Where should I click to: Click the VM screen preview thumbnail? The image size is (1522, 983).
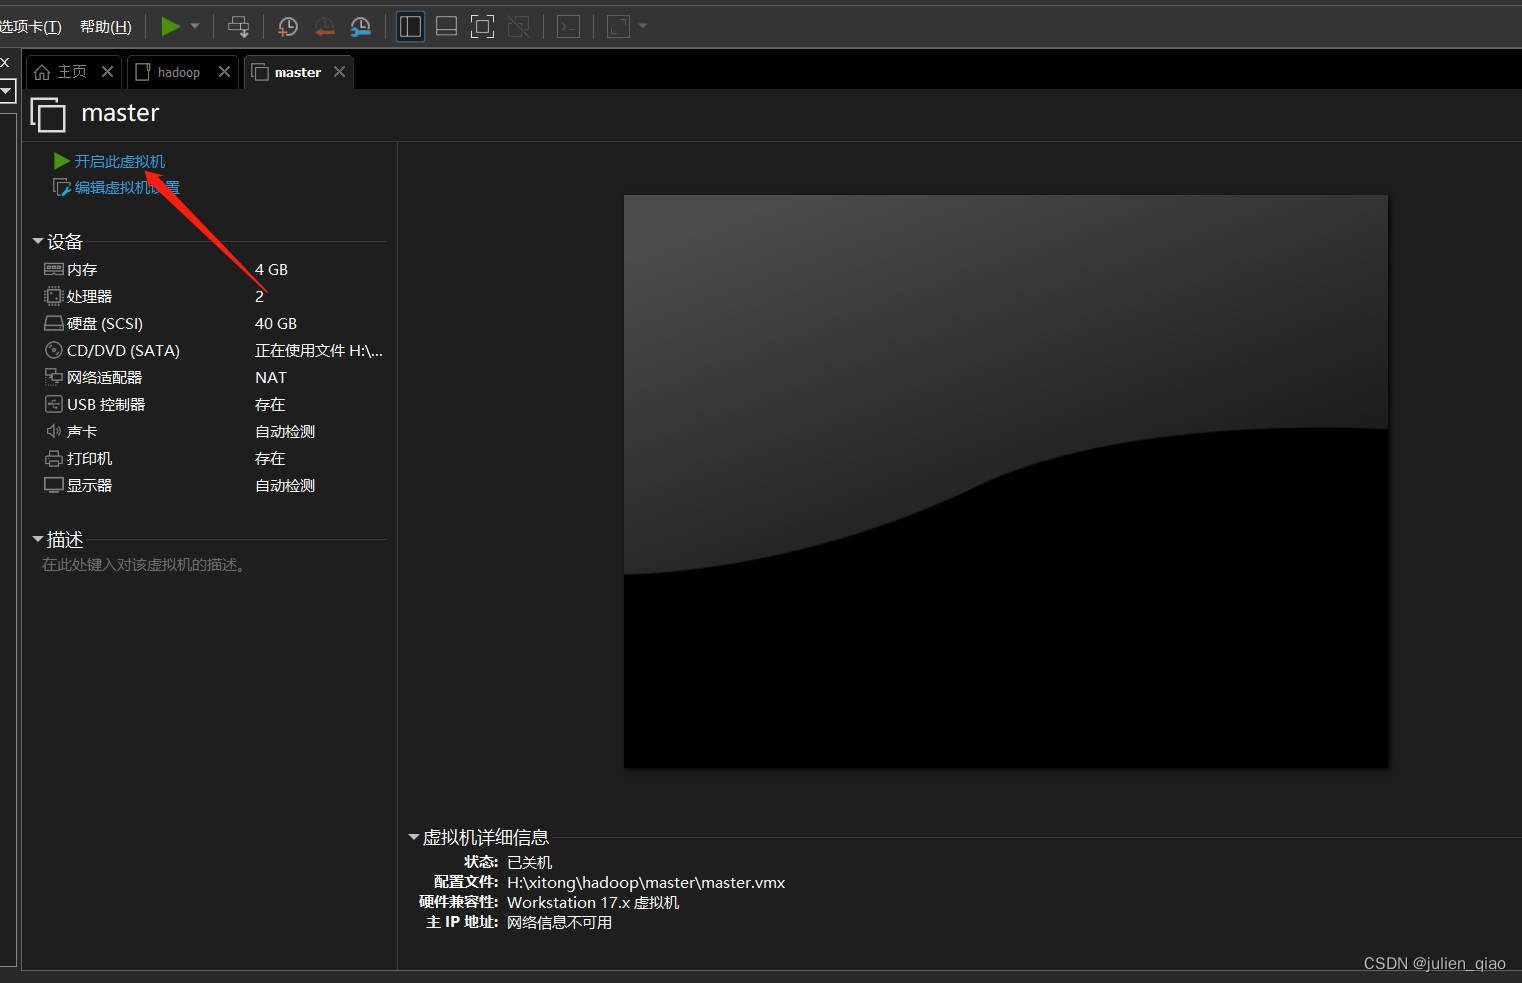(x=1005, y=481)
